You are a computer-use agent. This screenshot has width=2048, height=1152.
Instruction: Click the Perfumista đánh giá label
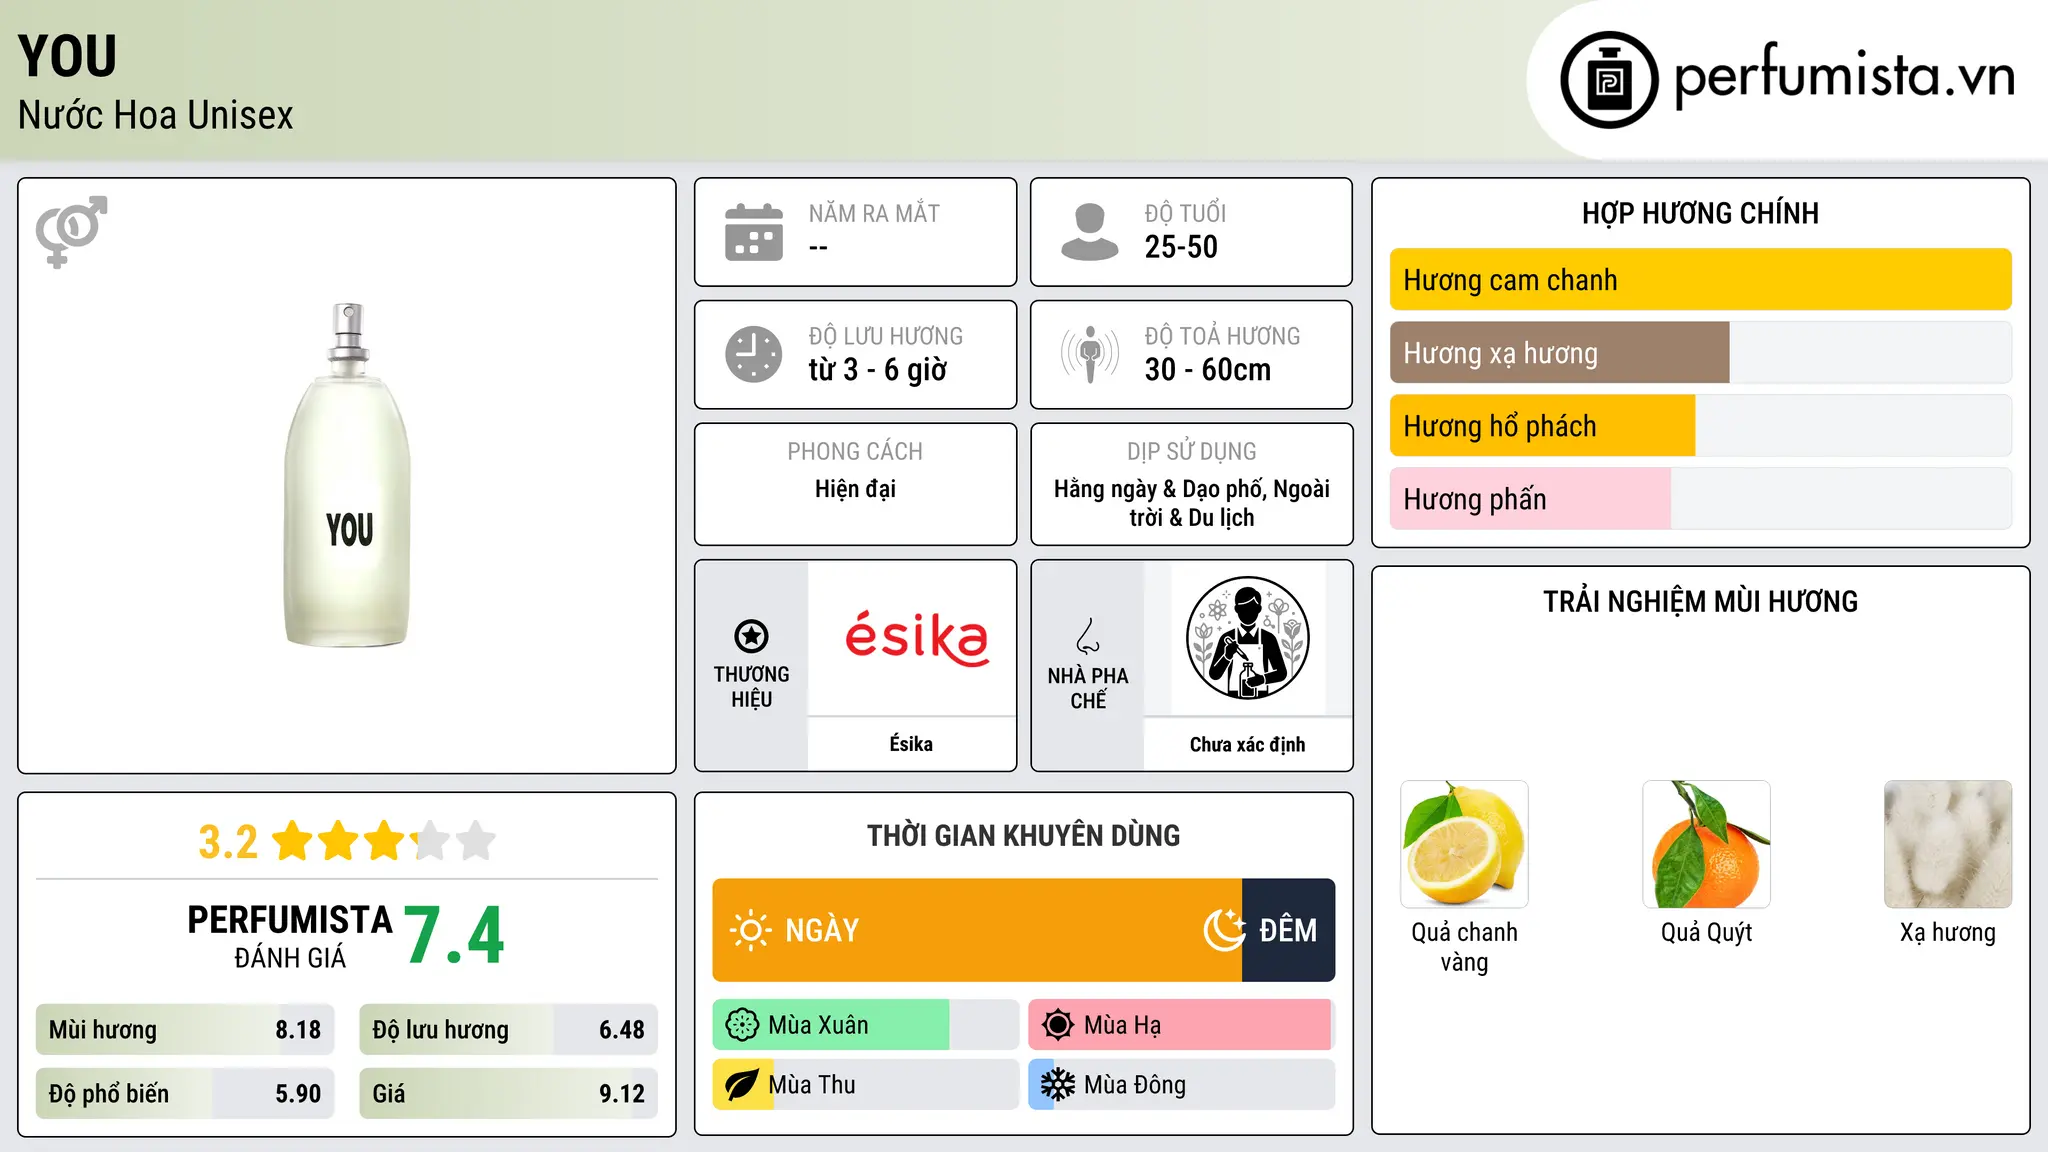[x=290, y=936]
